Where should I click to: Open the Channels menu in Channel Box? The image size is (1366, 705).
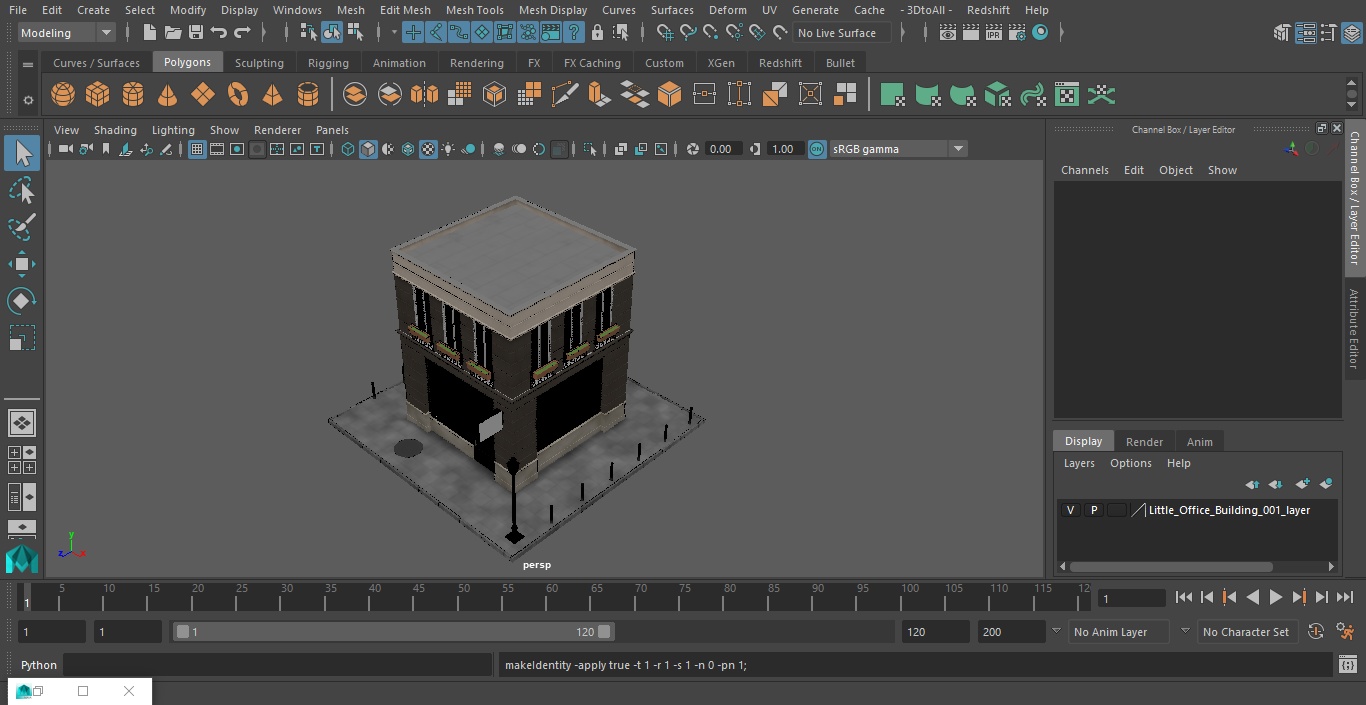tap(1085, 170)
